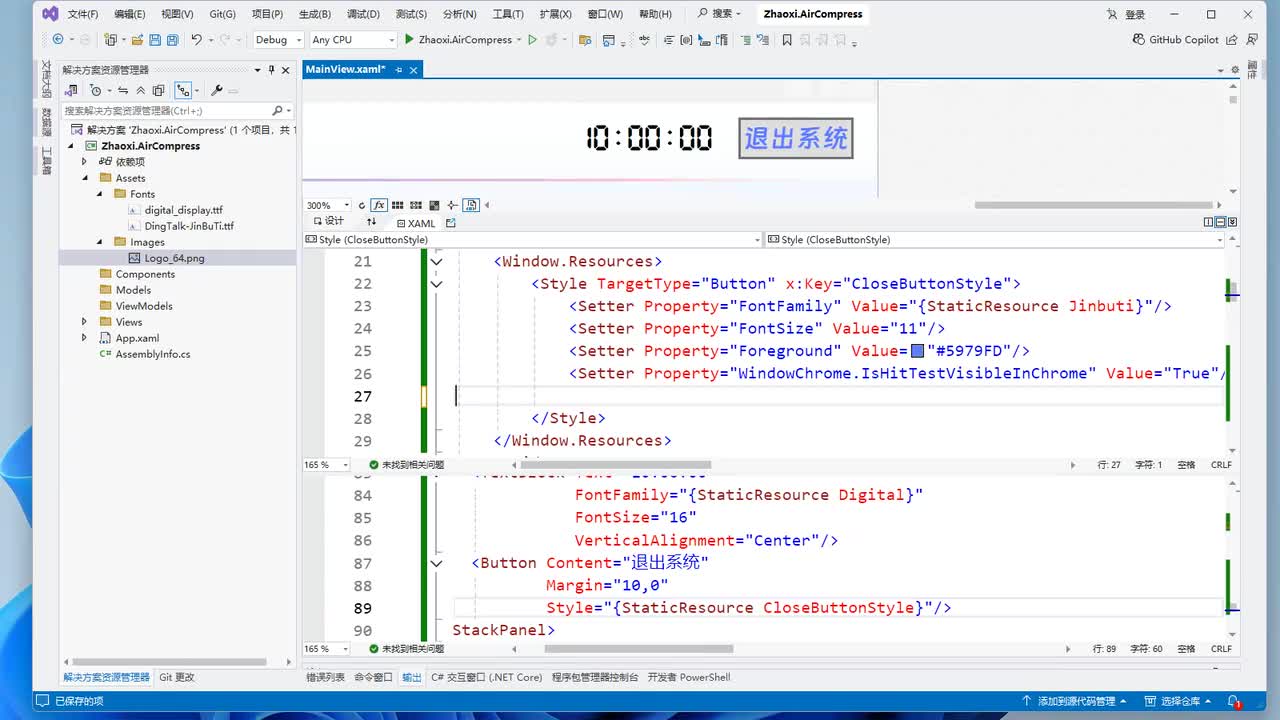Click the Solution Explorer pending changes filter clock icon
Viewport: 1280px width, 720px height.
[x=96, y=91]
